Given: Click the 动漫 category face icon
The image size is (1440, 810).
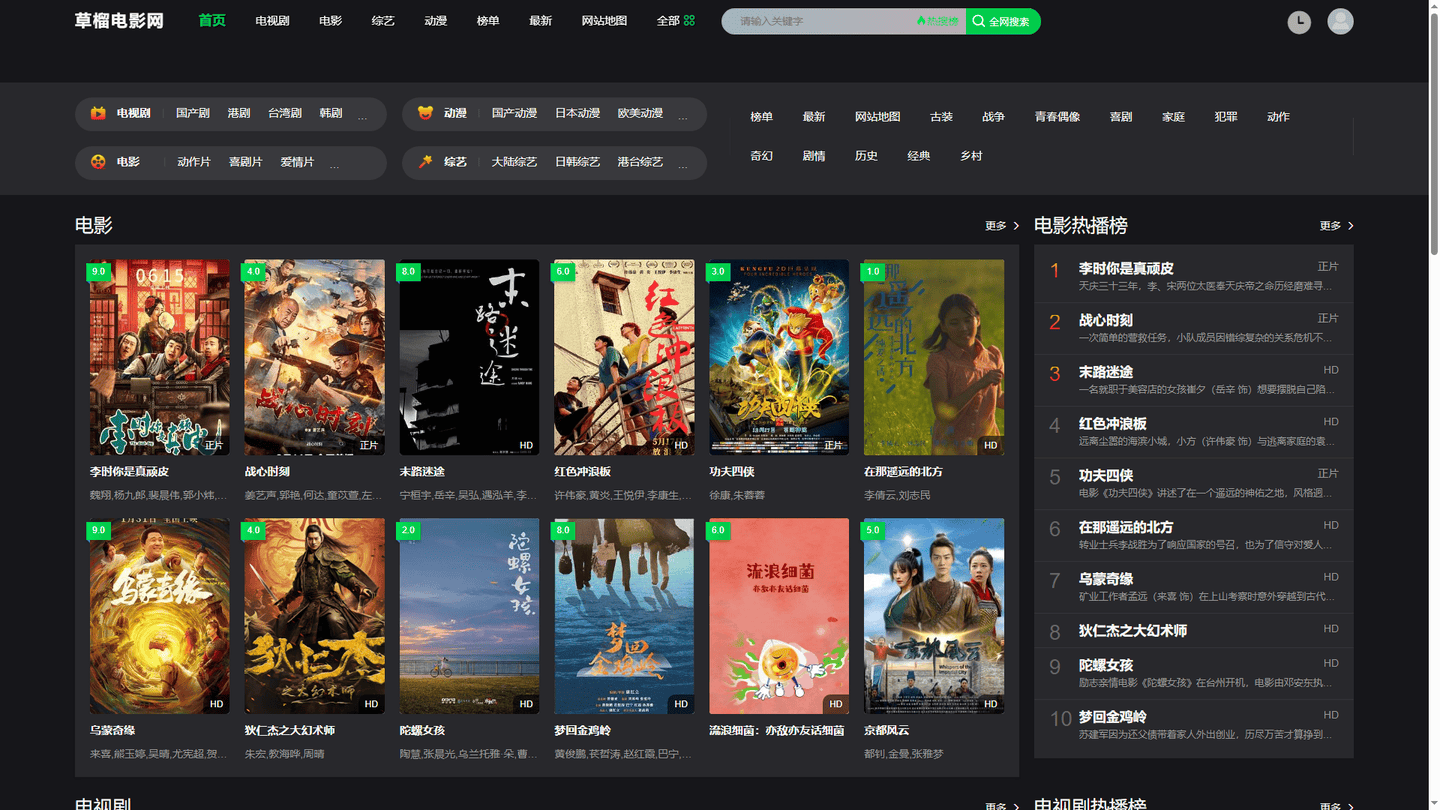Looking at the screenshot, I should tap(425, 113).
